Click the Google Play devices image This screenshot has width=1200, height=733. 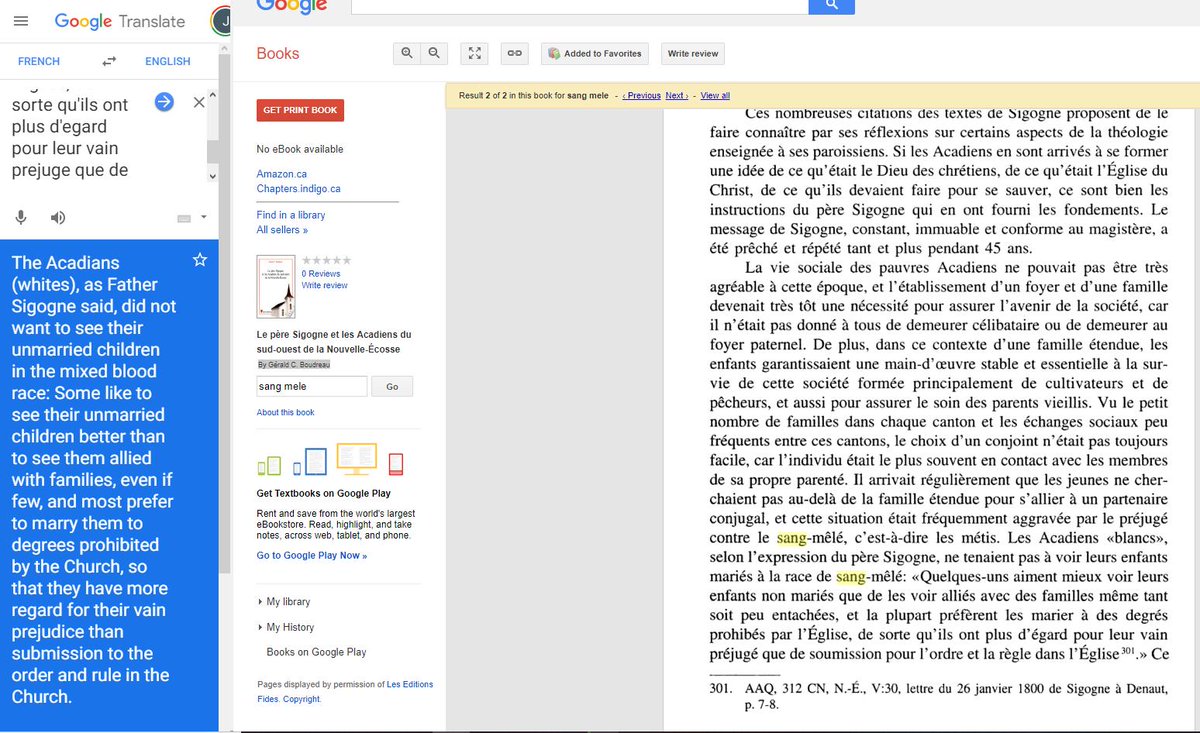click(x=330, y=460)
